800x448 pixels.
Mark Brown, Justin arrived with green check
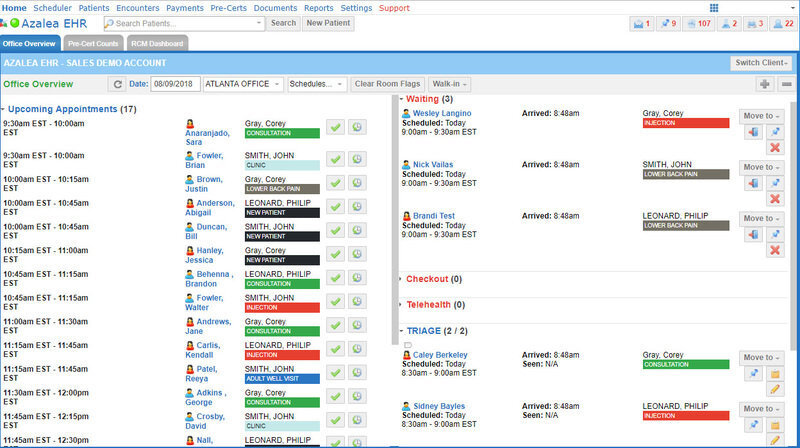point(335,183)
